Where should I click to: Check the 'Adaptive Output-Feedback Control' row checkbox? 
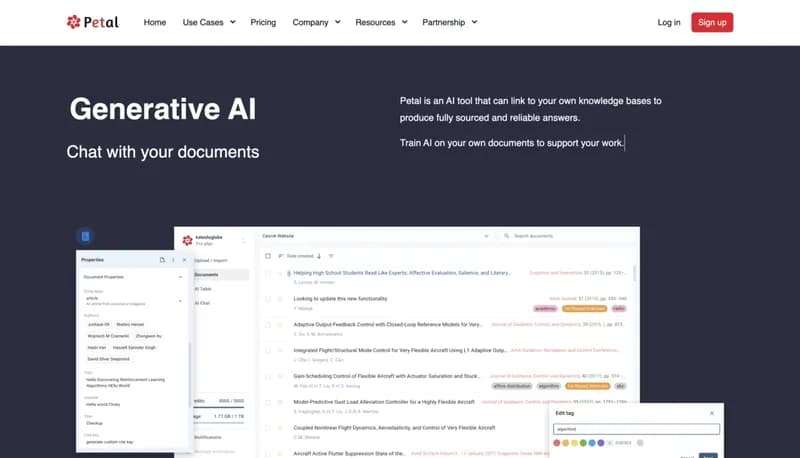click(268, 325)
